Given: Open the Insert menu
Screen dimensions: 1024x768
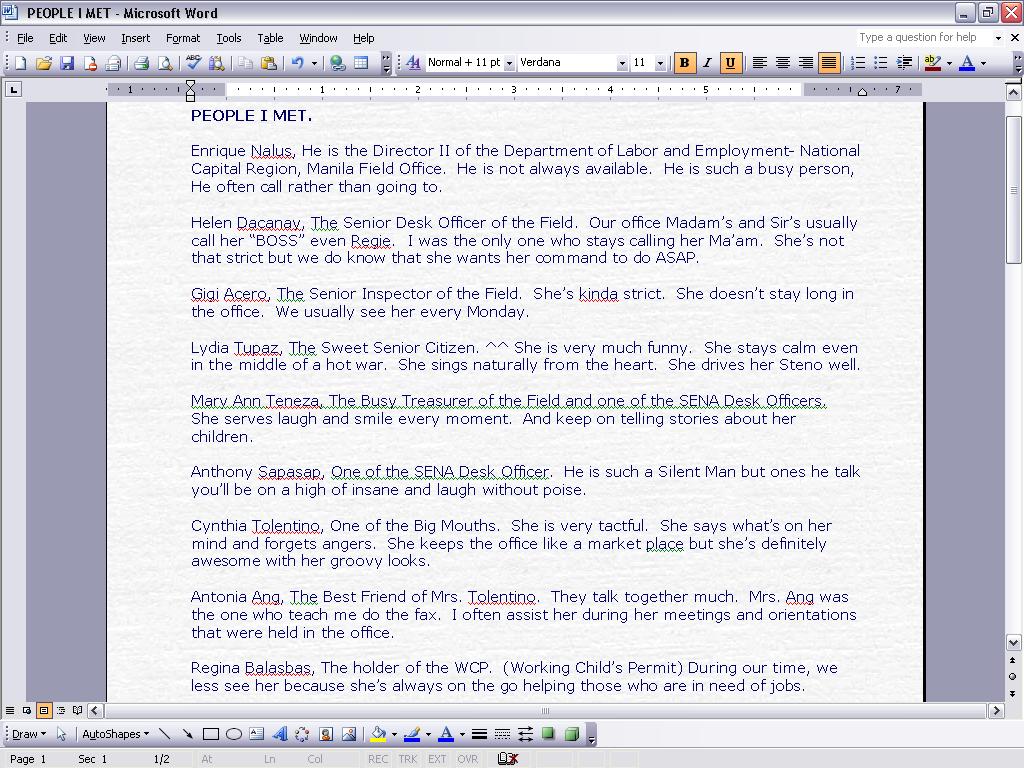Looking at the screenshot, I should [135, 38].
